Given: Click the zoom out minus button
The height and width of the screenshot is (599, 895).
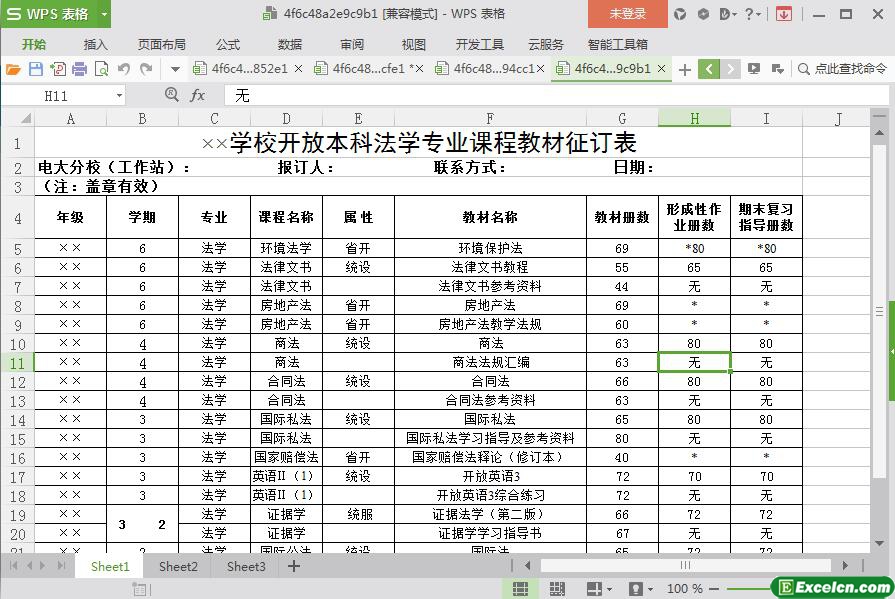Looking at the screenshot, I should (x=713, y=589).
